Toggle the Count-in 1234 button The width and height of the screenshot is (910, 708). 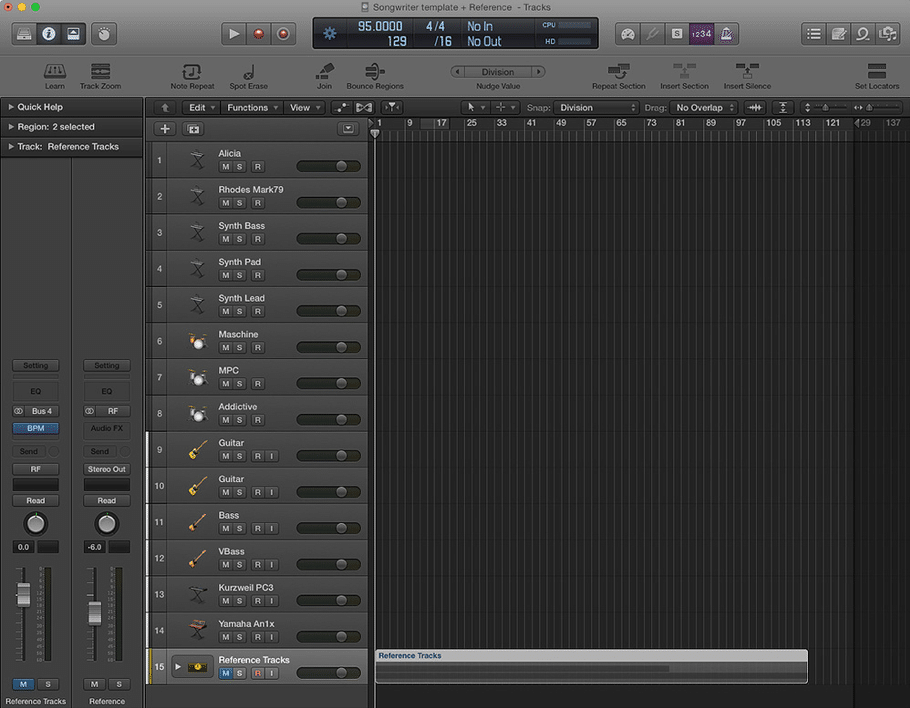click(701, 34)
